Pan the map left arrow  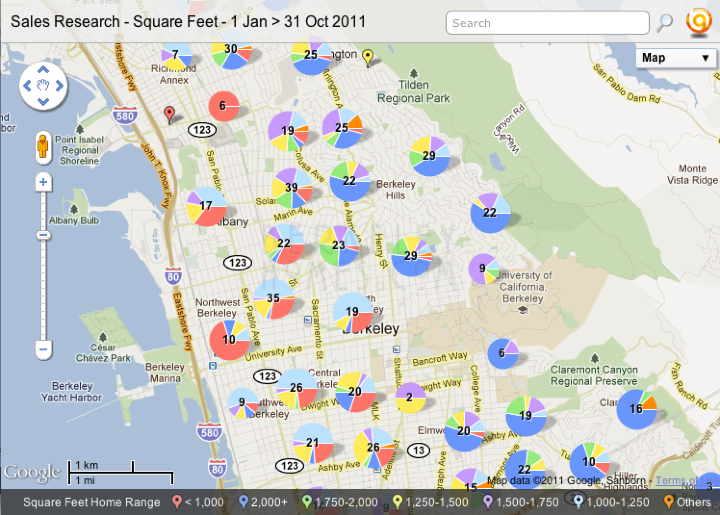click(x=27, y=86)
